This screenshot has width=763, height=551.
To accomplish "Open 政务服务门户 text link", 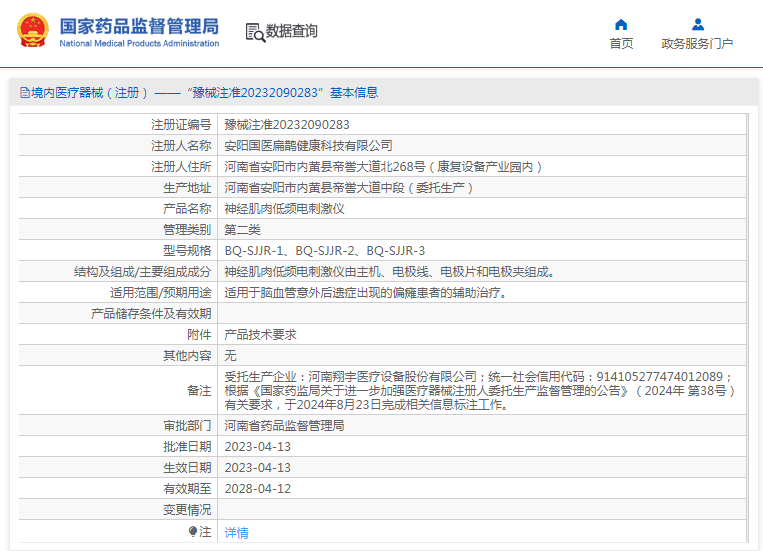I will click(697, 44).
